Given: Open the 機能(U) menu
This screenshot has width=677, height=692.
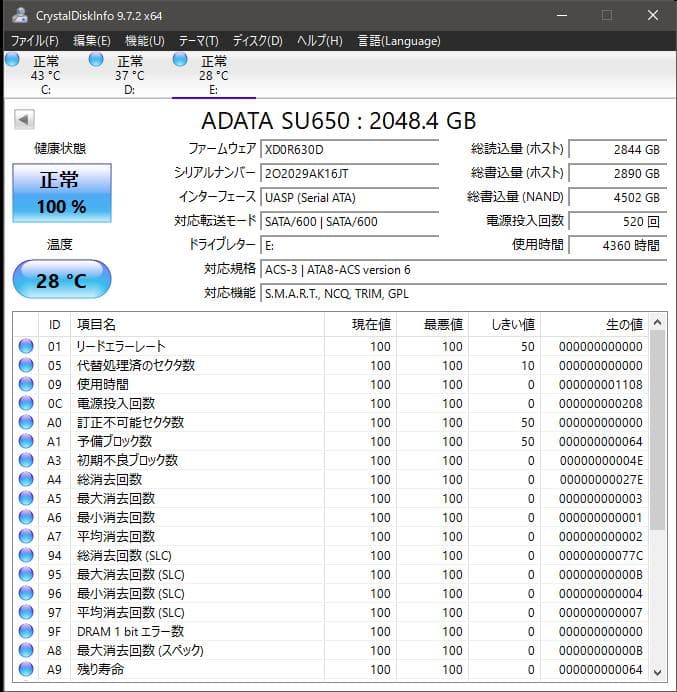Looking at the screenshot, I should tap(144, 41).
